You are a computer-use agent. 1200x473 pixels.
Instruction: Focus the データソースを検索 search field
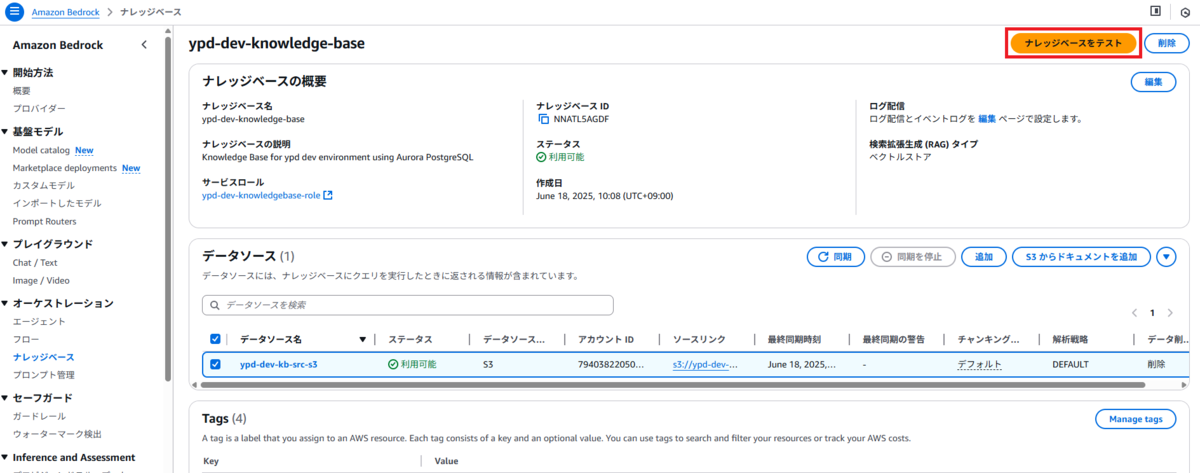pos(408,305)
